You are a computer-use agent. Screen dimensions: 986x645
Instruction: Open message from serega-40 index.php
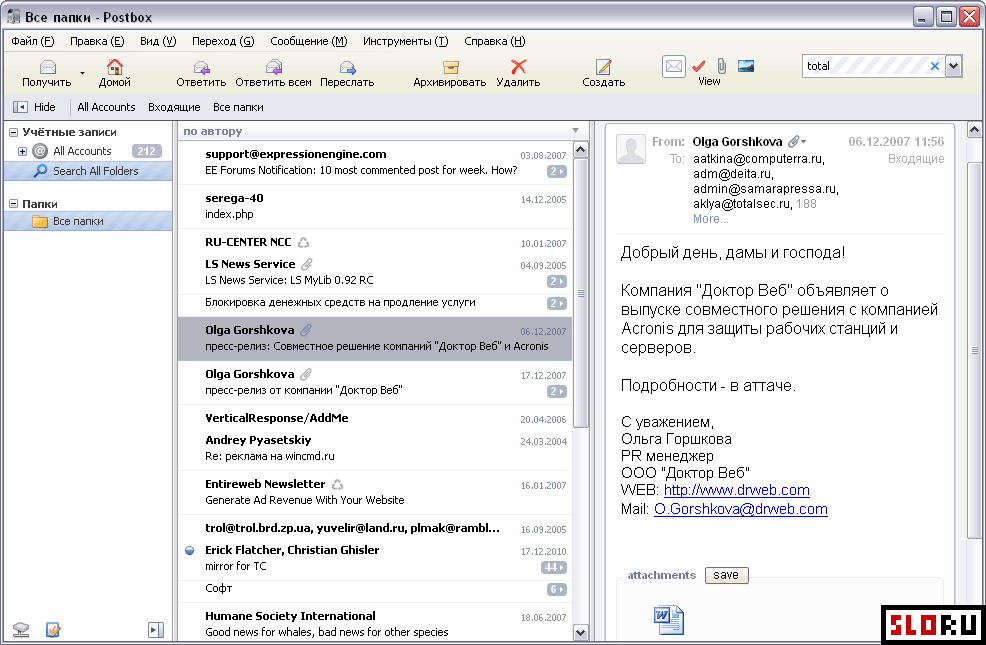375,206
